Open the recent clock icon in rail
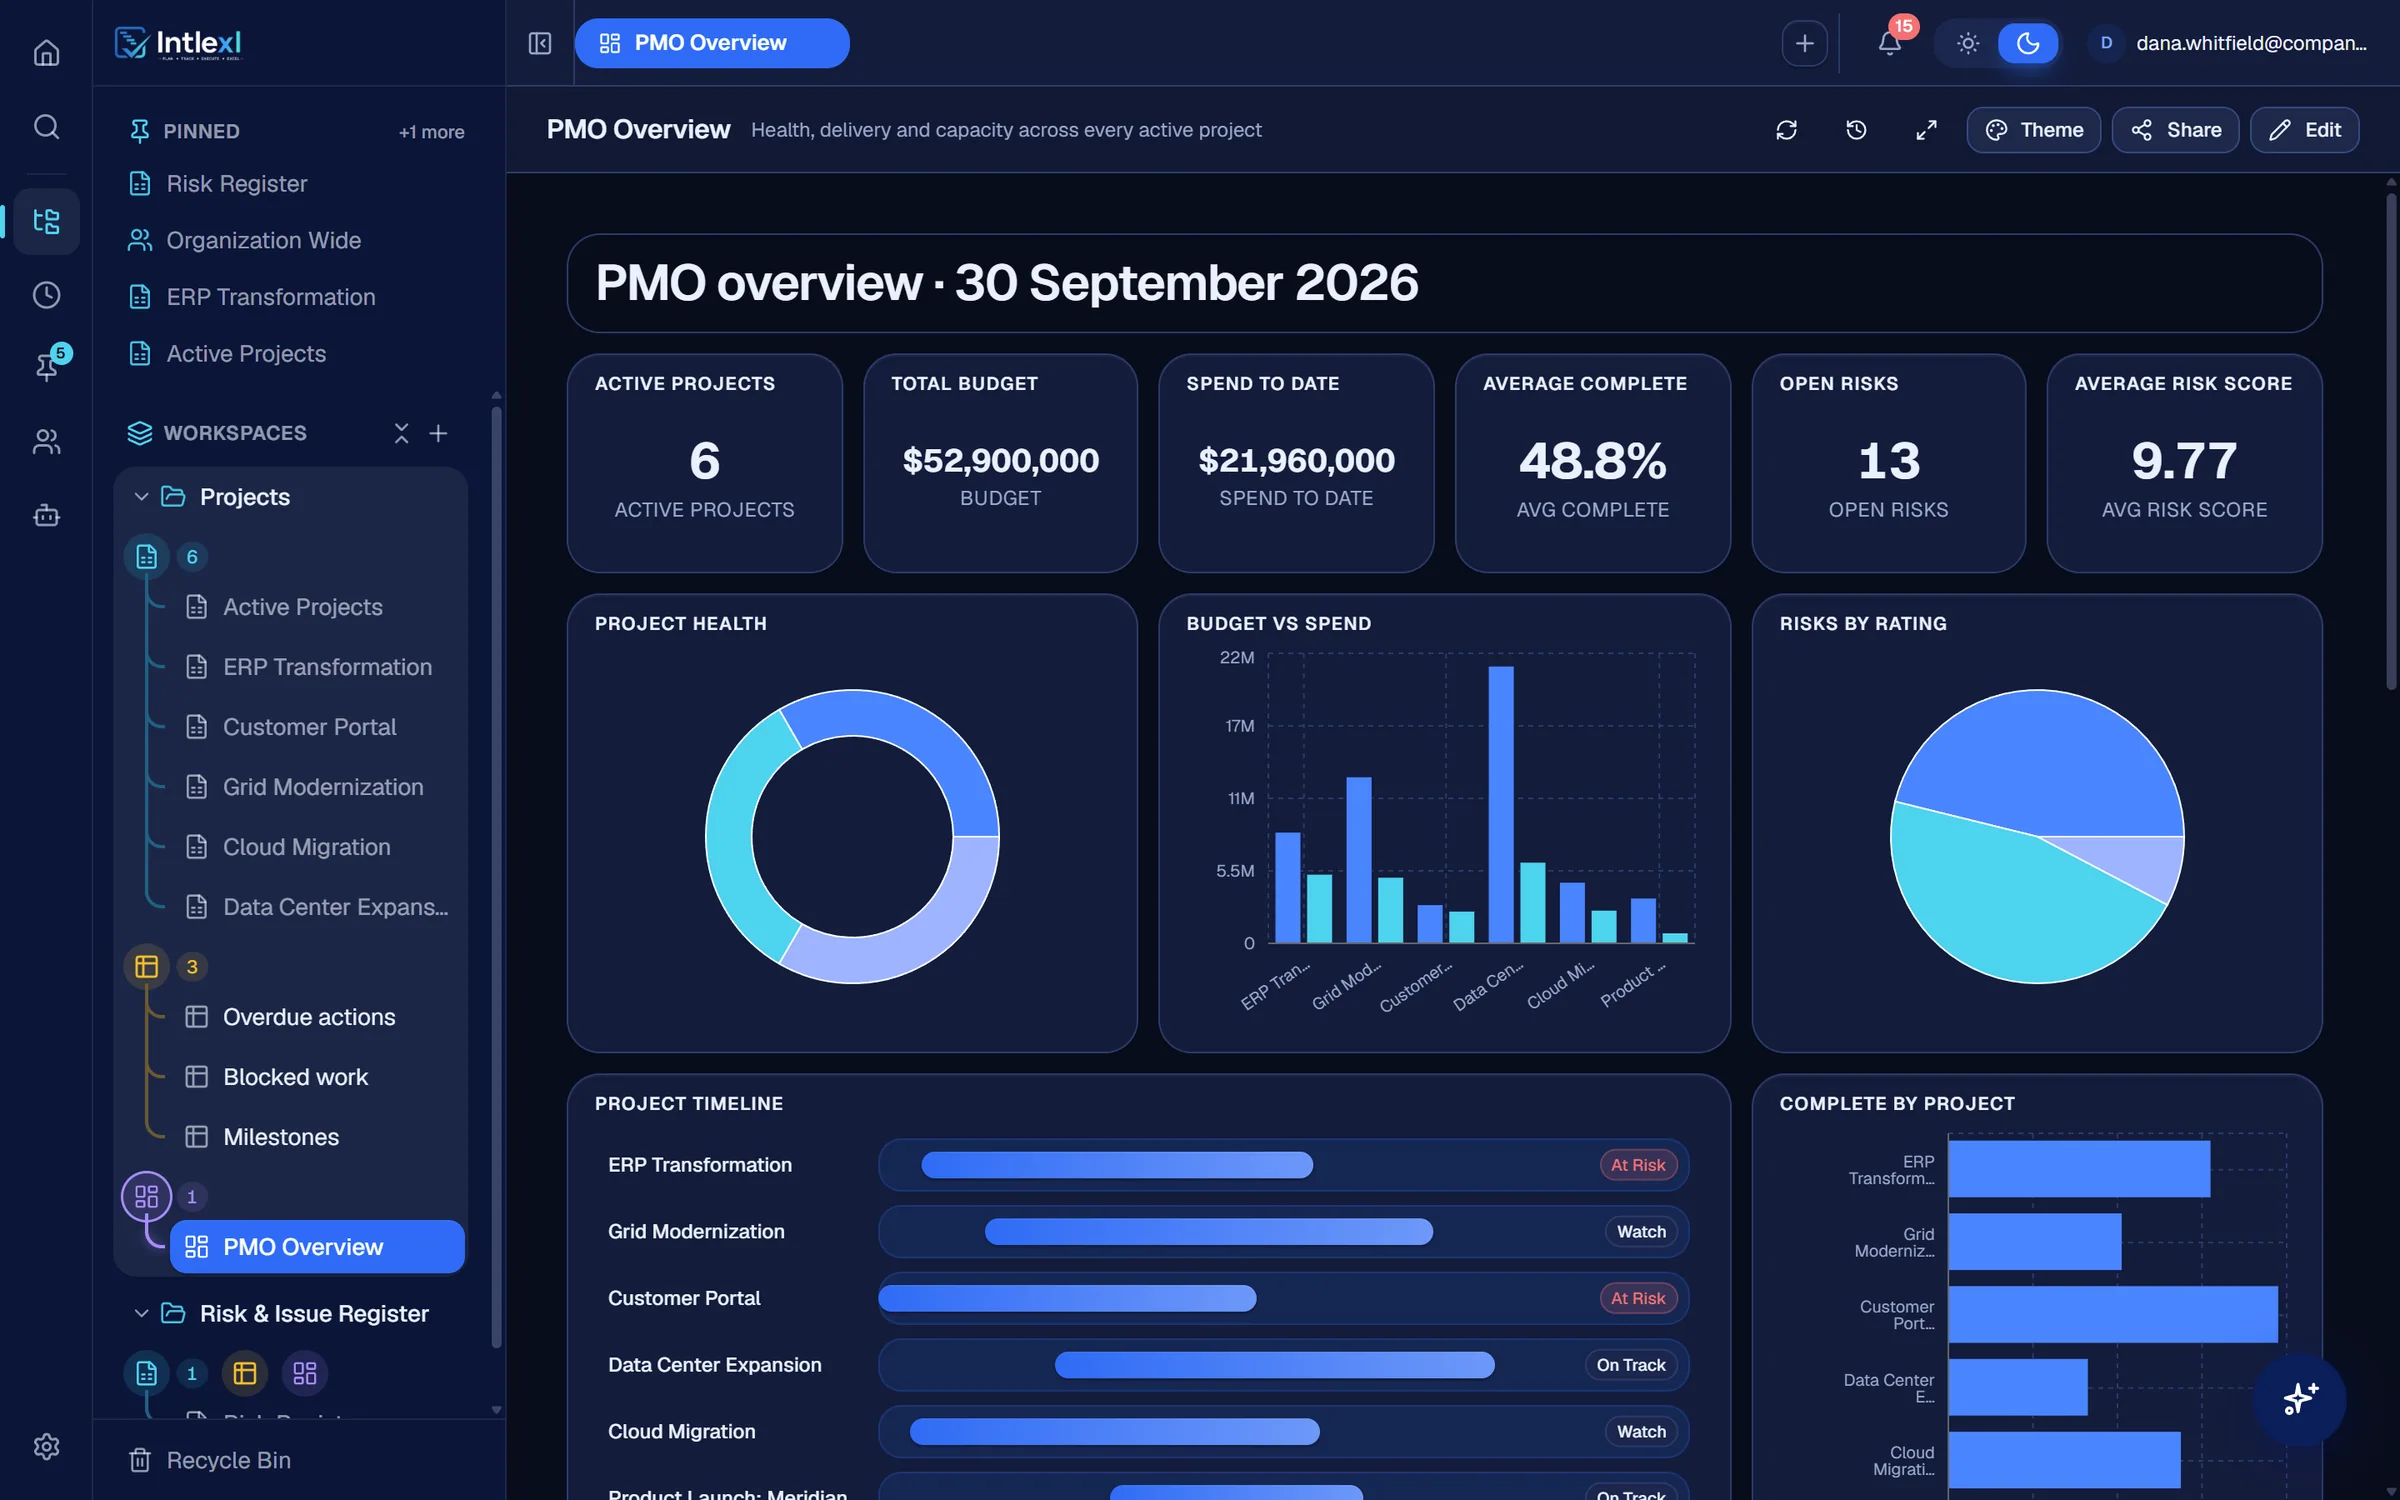Screen dimensions: 2400x1500 click(x=46, y=295)
